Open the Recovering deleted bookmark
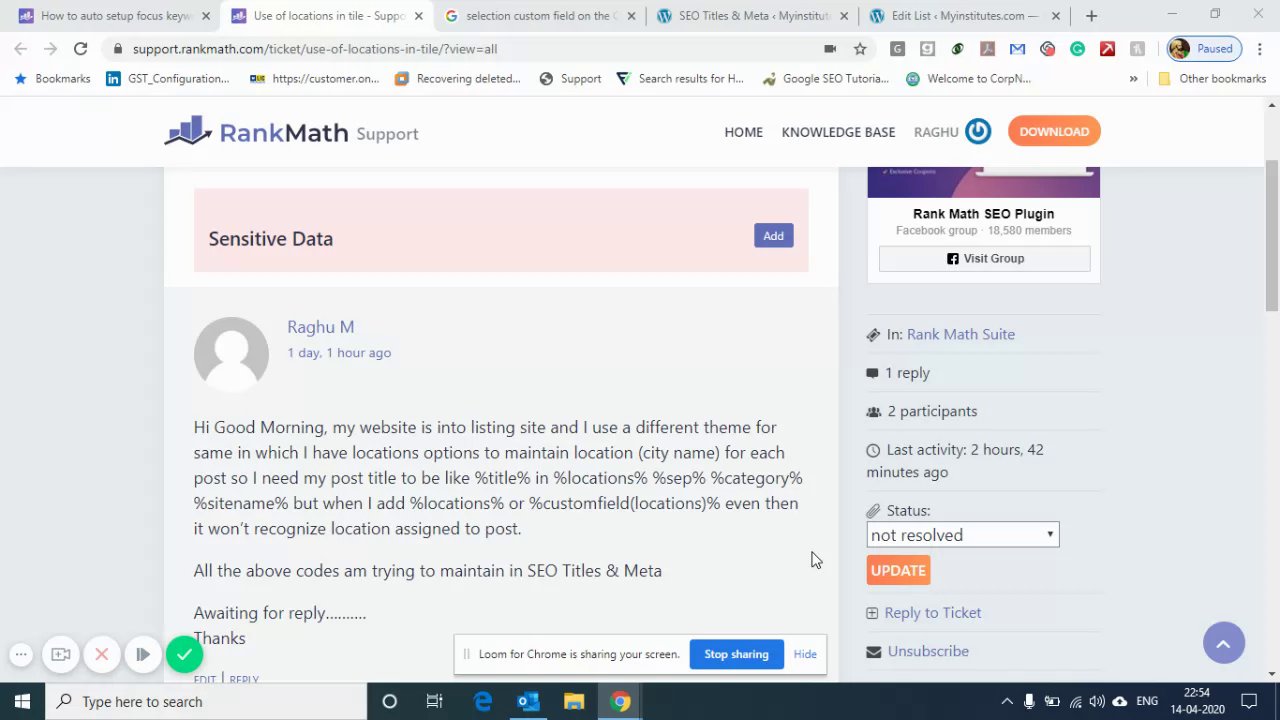 (x=457, y=78)
